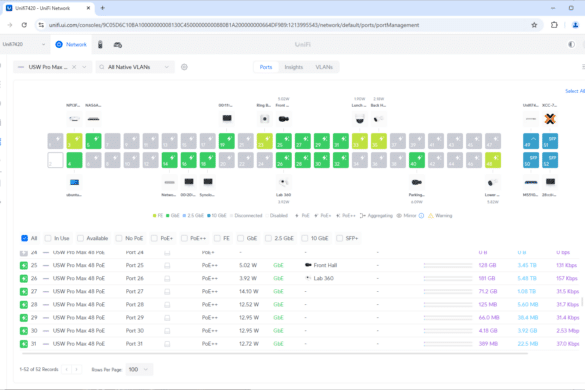The width and height of the screenshot is (585, 390).
Task: Switch to the Ports tab
Action: tap(266, 67)
